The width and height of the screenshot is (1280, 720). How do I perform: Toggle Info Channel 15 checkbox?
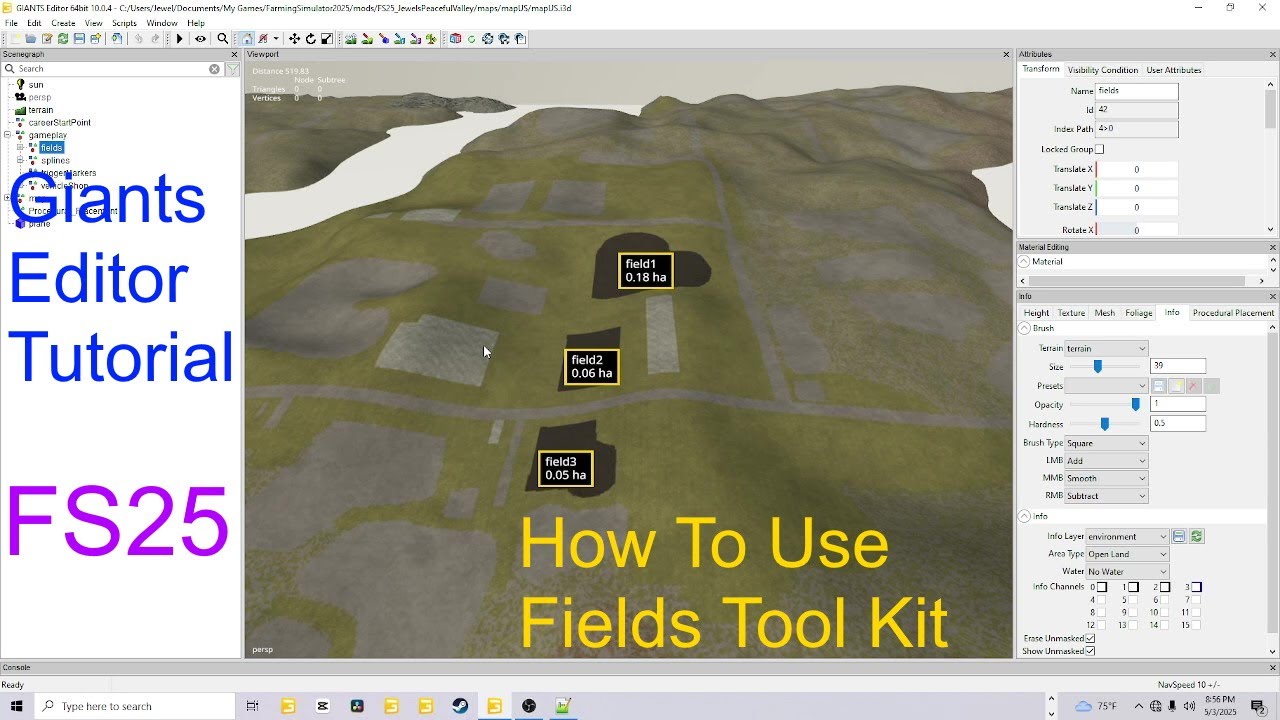click(x=1196, y=625)
